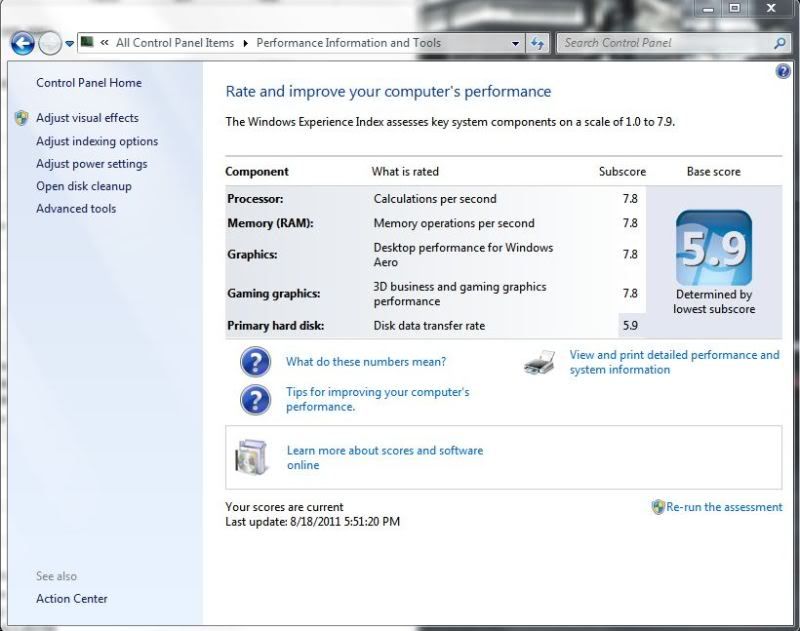
Task: Click the Subscore column header
Action: (x=622, y=171)
